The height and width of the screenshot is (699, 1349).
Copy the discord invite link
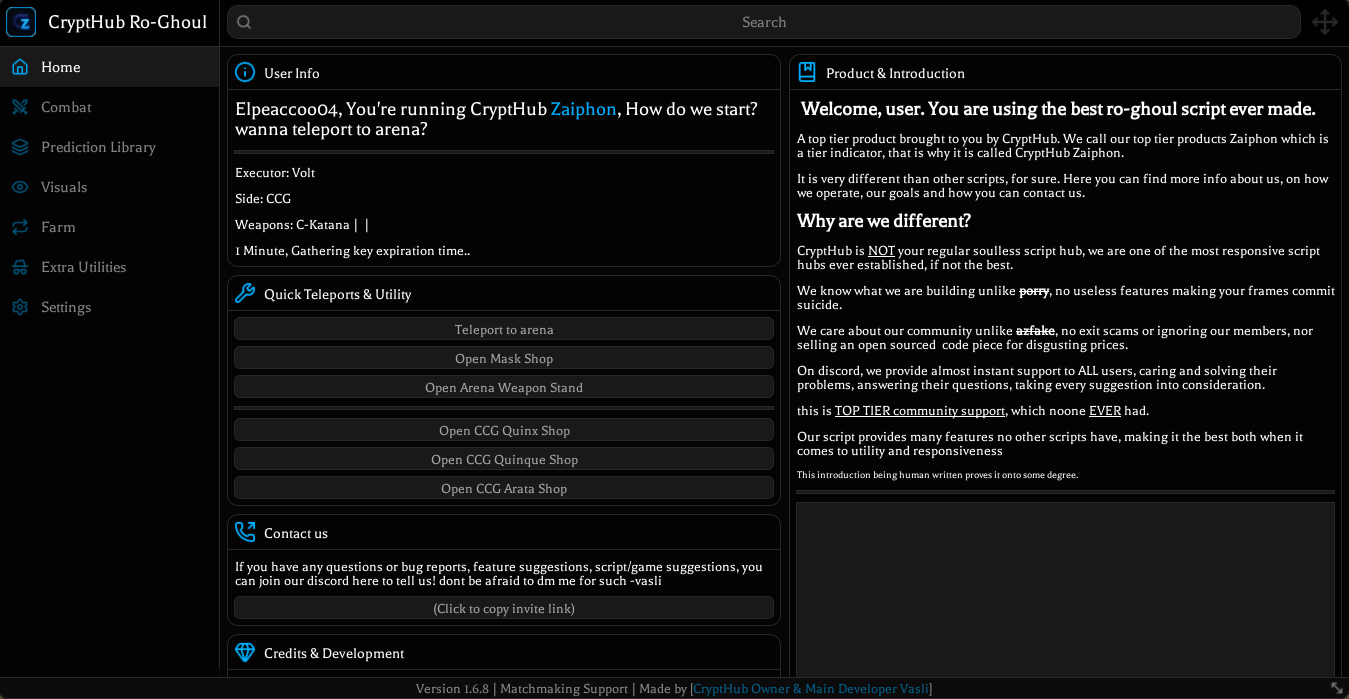pyautogui.click(x=504, y=608)
